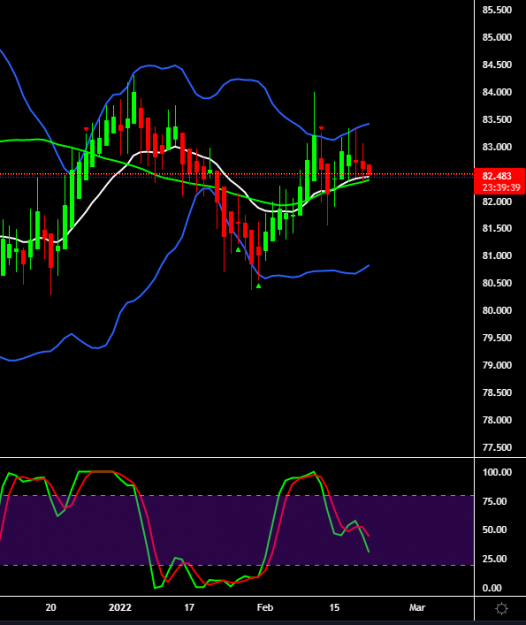Click the 82.000 price axis label
Viewport: 526px width, 625px height.
(x=497, y=201)
